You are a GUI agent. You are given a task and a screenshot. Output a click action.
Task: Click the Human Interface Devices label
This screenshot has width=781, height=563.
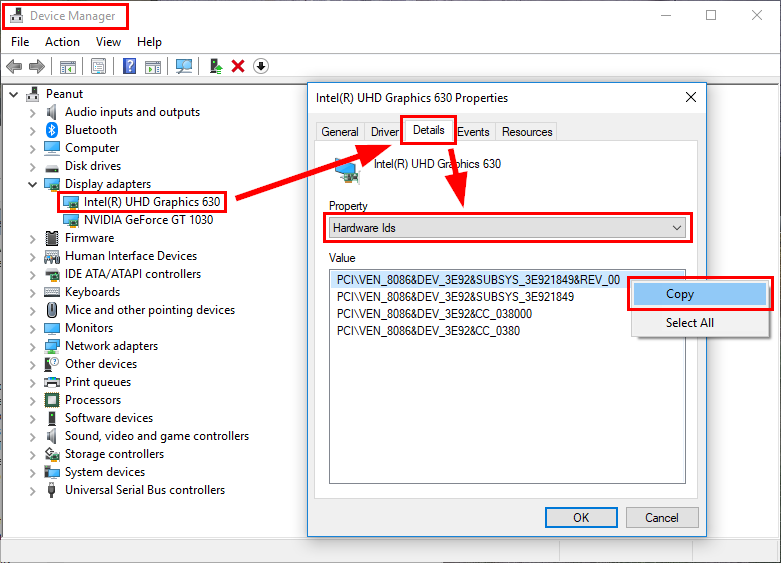pos(131,256)
